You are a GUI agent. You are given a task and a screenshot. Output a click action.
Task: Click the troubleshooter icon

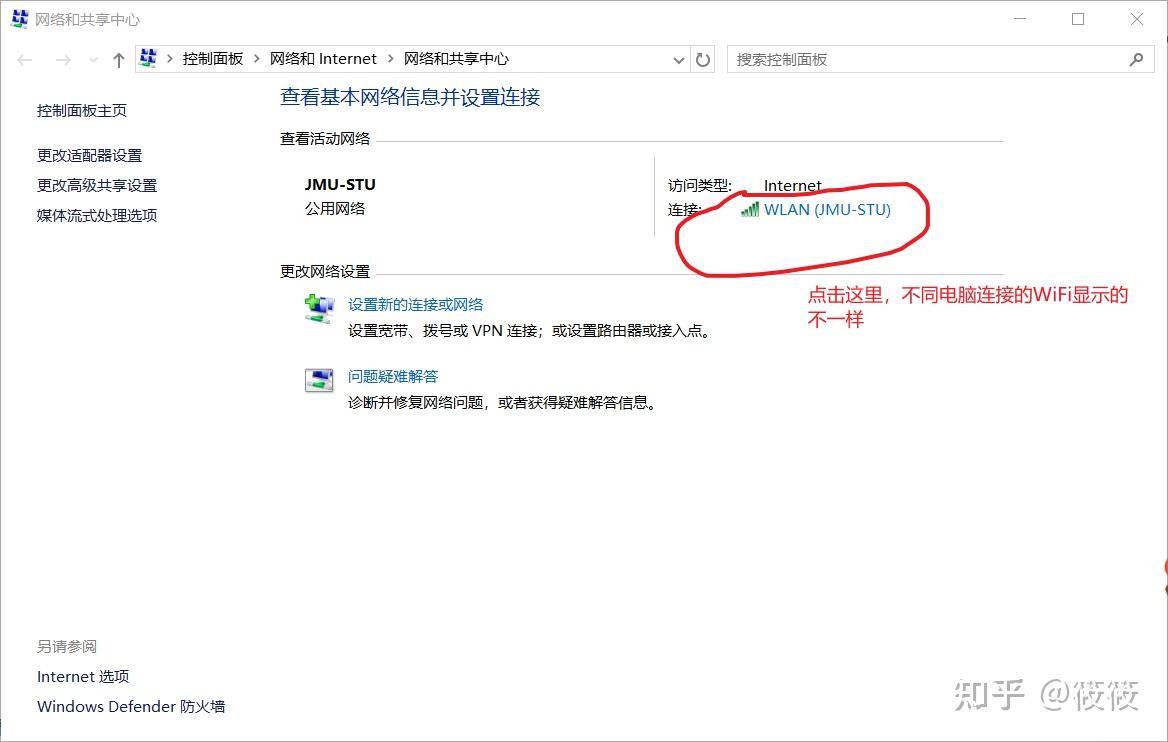click(320, 380)
